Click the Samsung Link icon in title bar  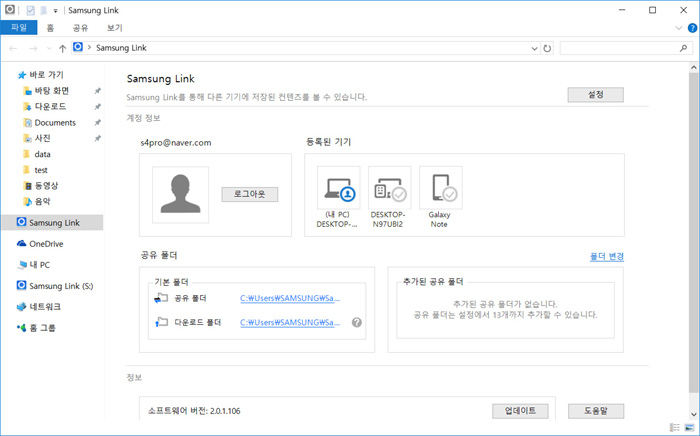click(x=9, y=9)
